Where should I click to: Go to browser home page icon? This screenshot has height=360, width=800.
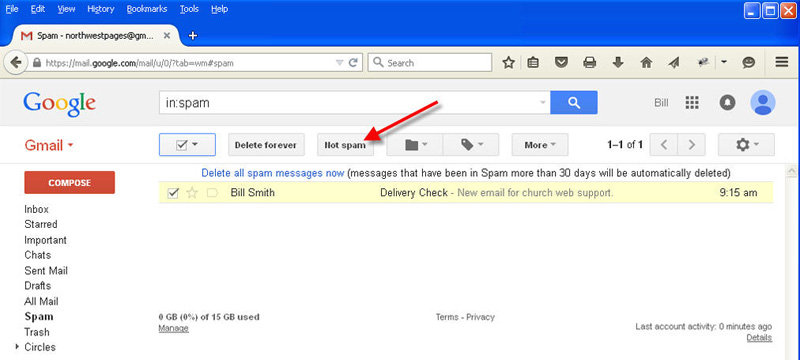[646, 63]
